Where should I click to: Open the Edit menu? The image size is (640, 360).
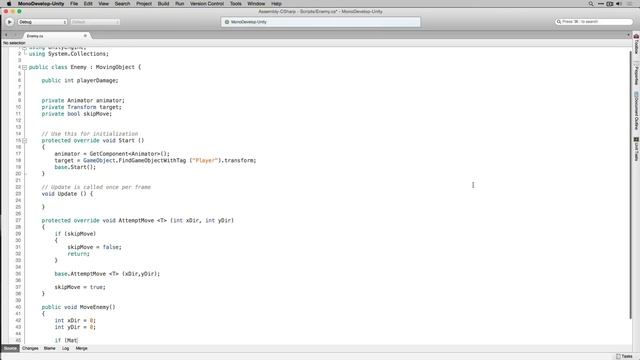(88, 4)
